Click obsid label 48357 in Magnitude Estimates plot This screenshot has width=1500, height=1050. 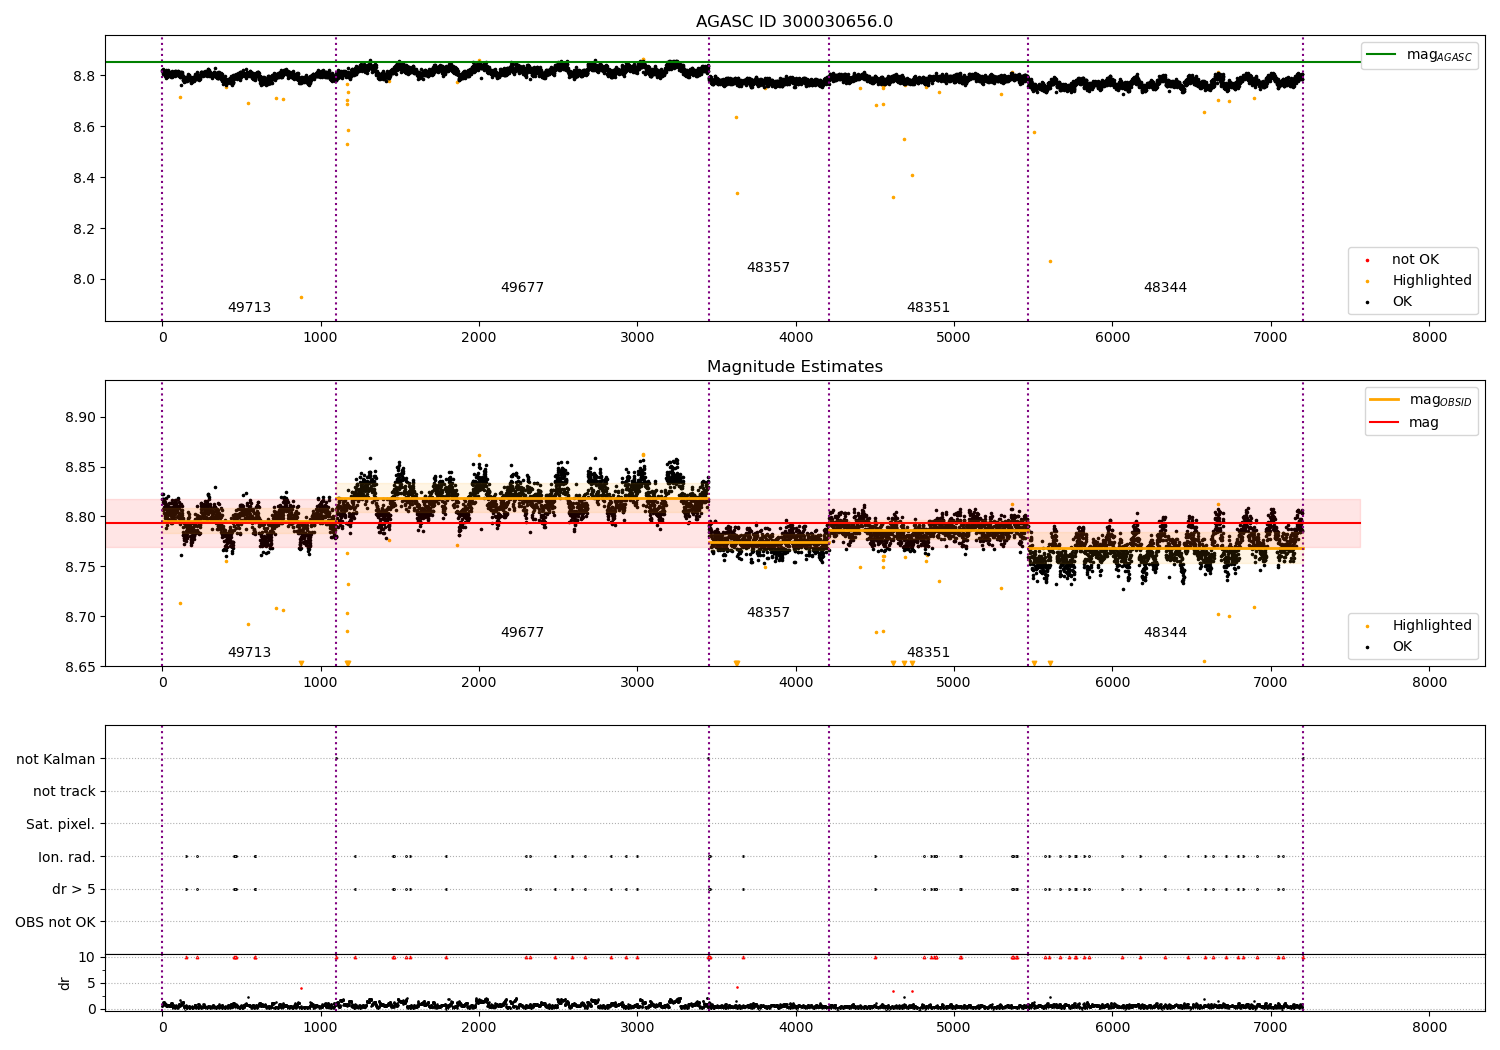point(768,613)
